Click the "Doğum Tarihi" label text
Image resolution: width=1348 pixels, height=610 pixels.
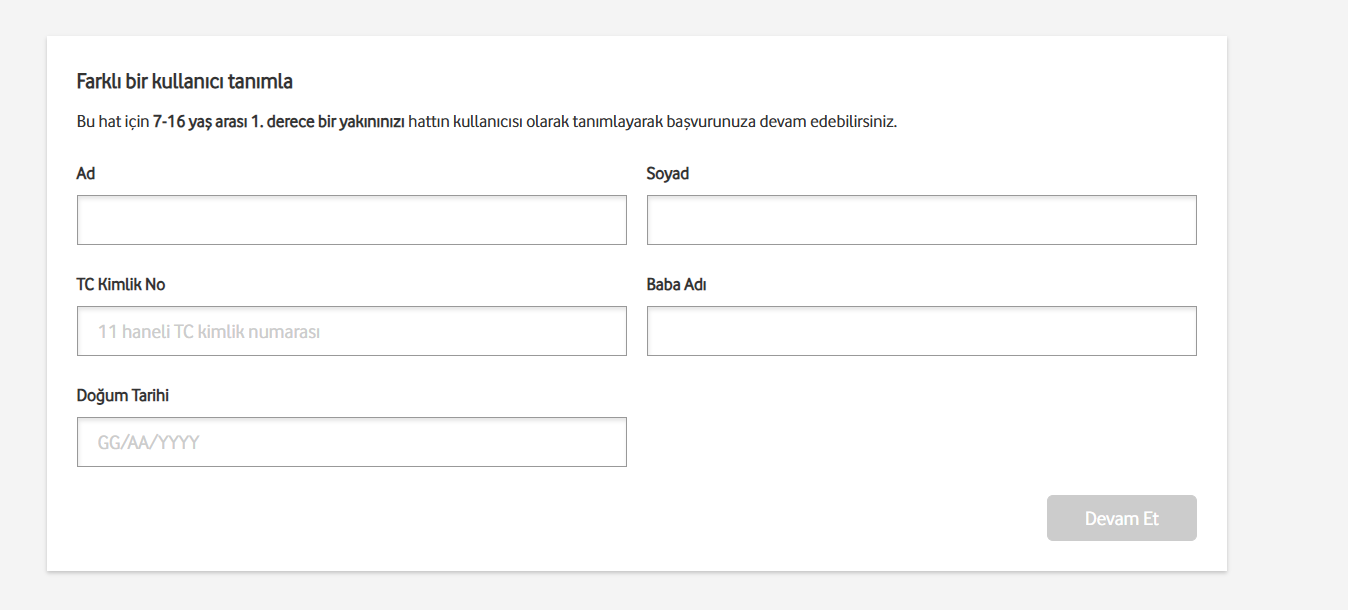tap(123, 396)
